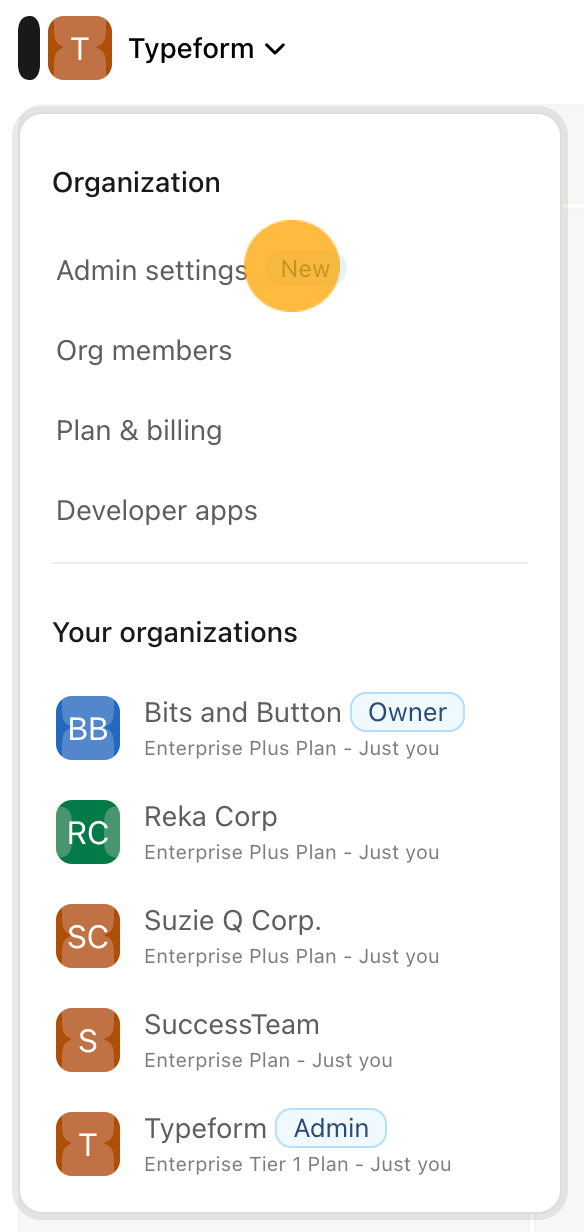The image size is (584, 1232).
Task: Open Developer apps
Action: 157,511
